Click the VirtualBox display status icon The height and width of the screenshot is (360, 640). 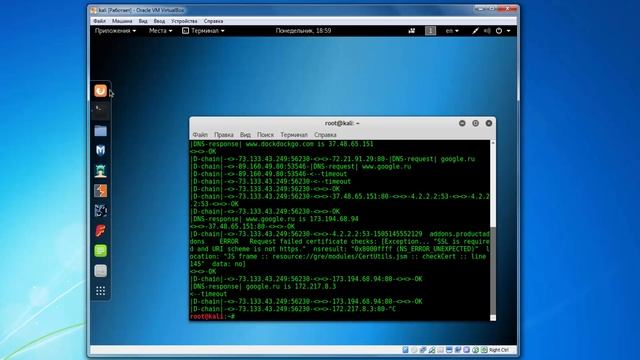(449, 350)
